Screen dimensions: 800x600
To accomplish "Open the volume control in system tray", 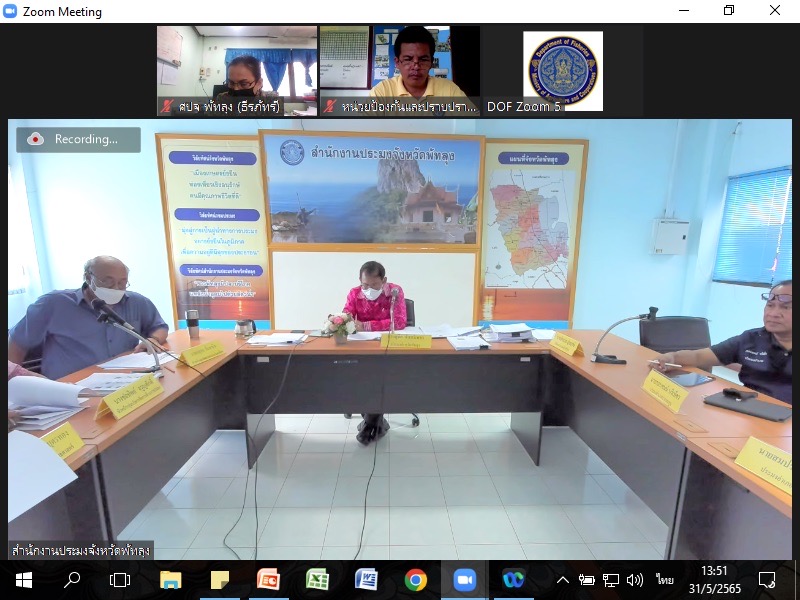I will coord(634,579).
